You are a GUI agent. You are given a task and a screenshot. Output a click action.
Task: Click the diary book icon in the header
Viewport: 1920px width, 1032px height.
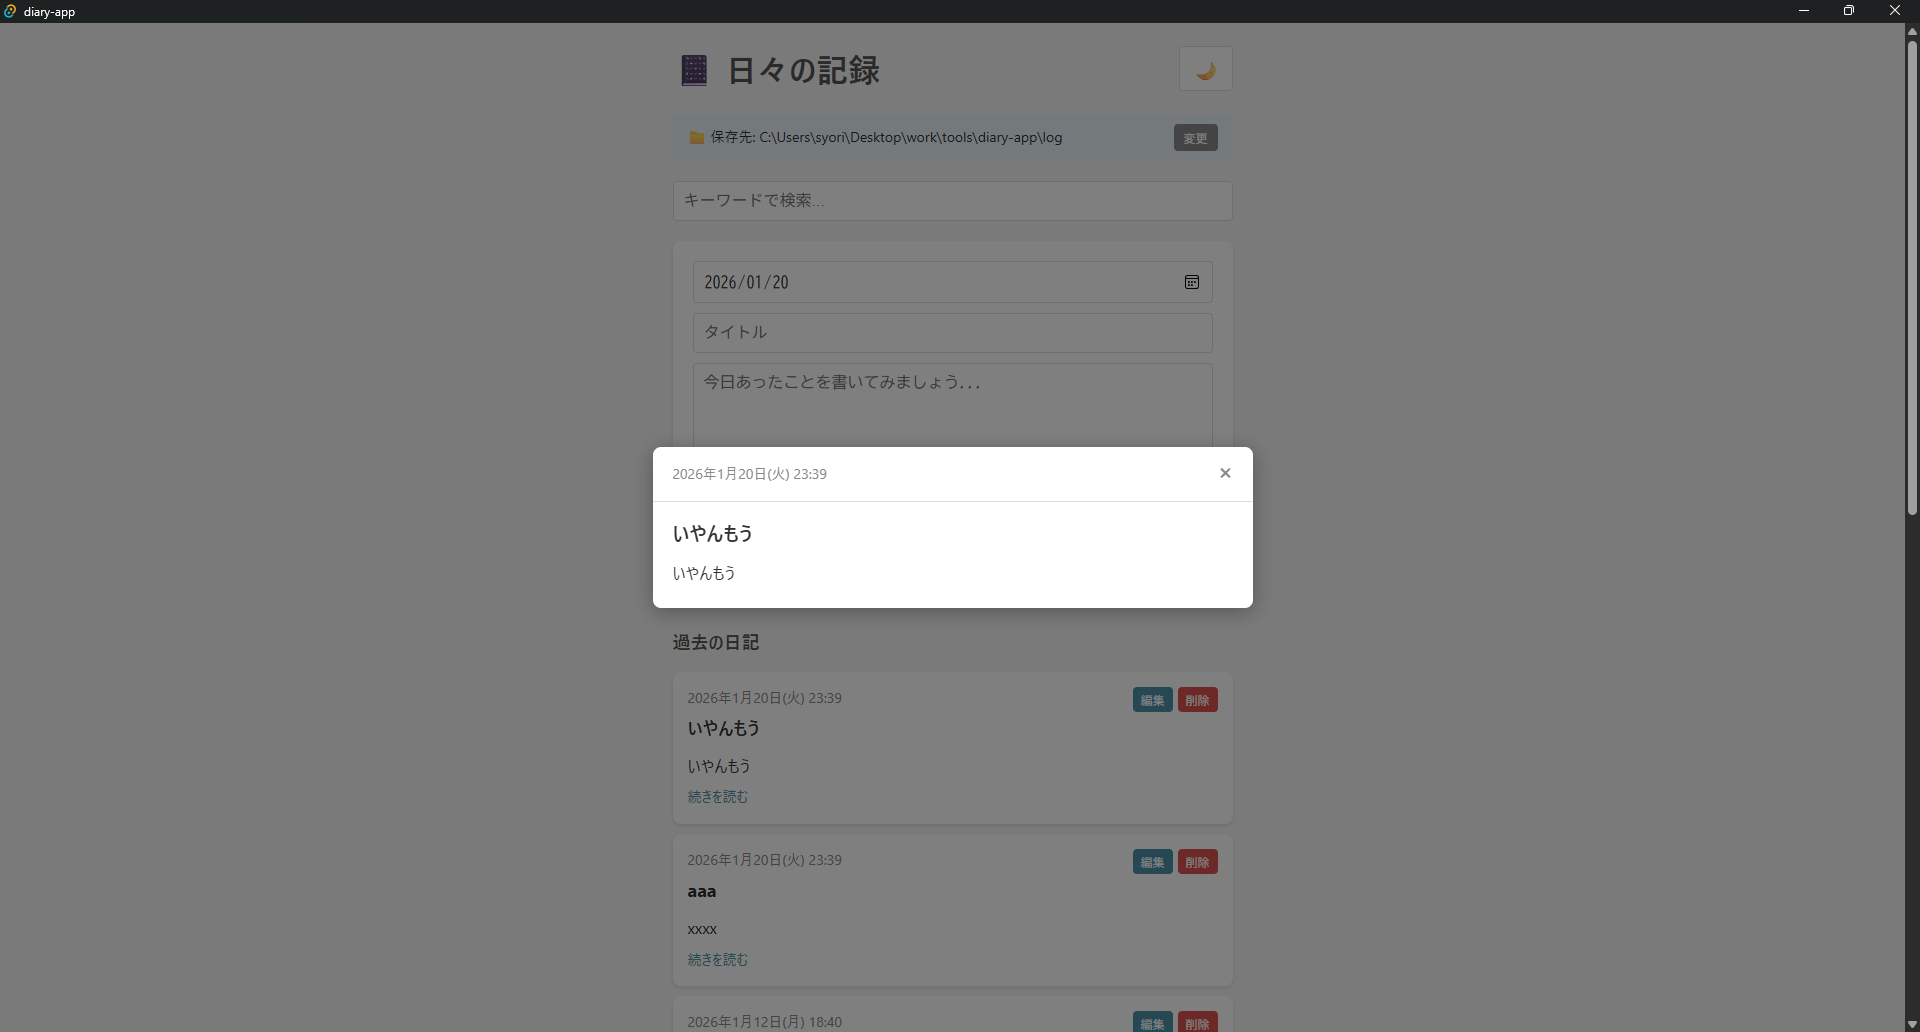click(694, 70)
